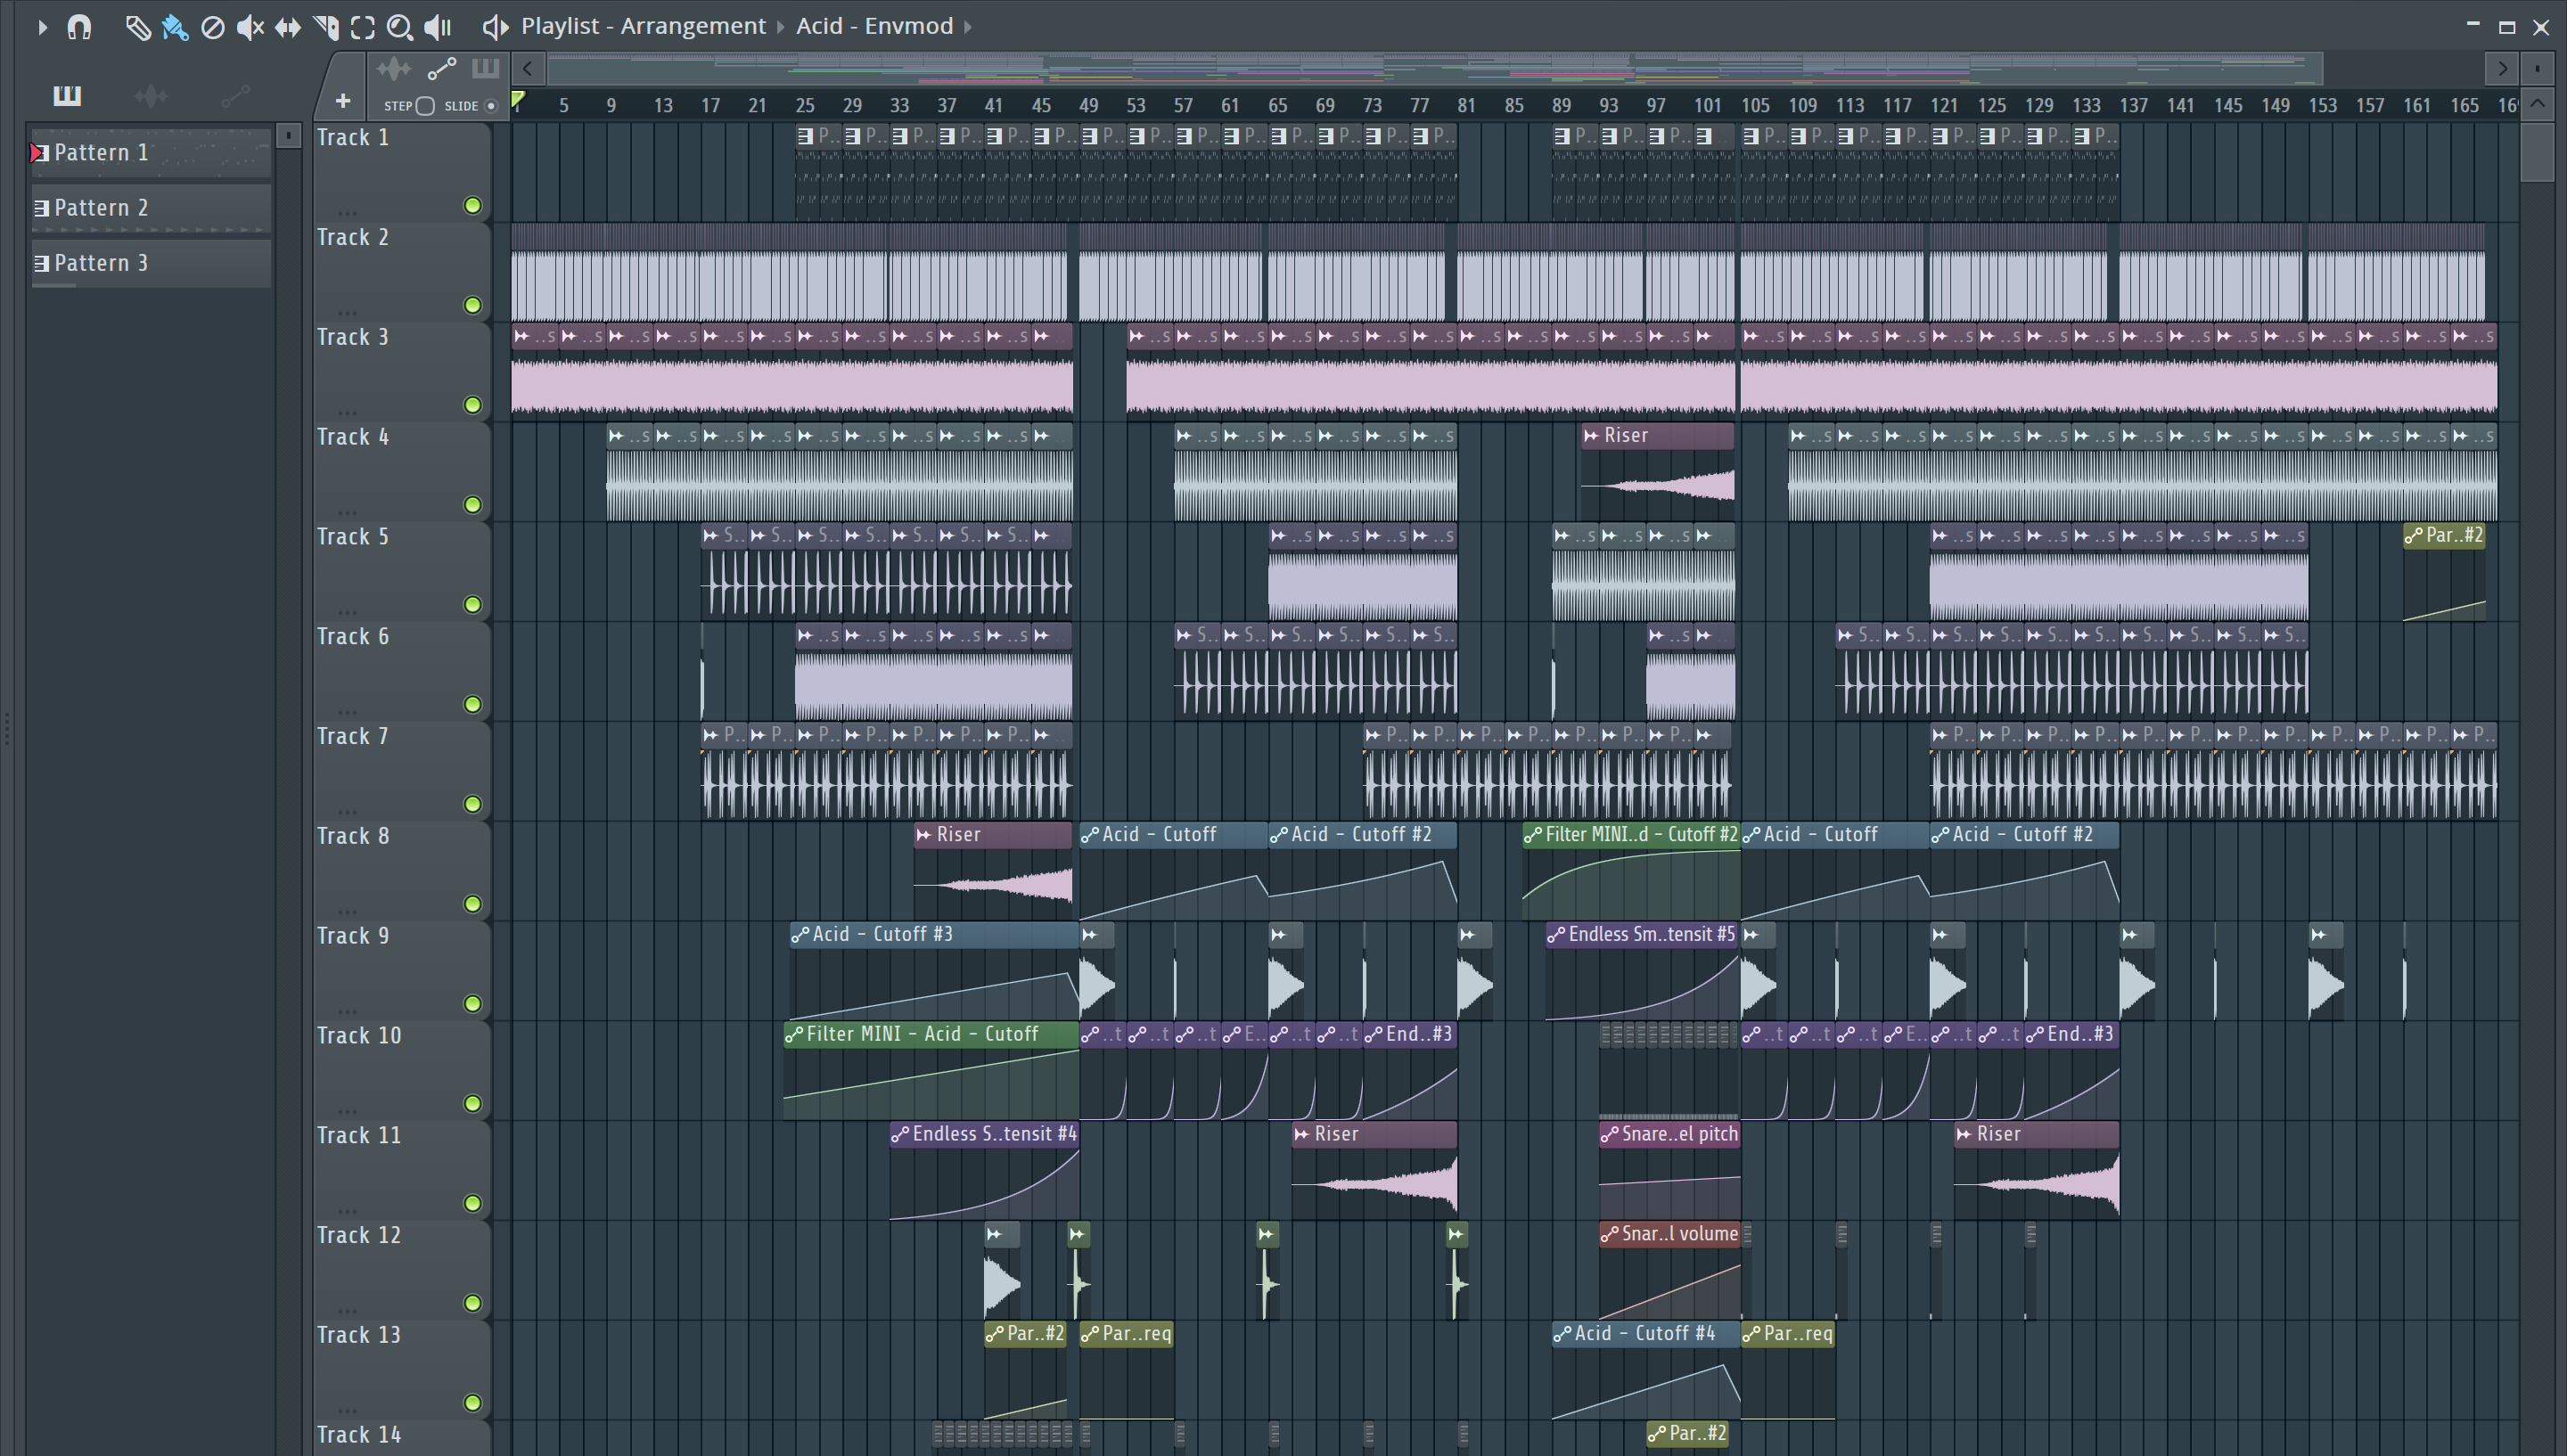Select the Slice blade tool
Image resolution: width=2567 pixels, height=1456 pixels.
tap(325, 27)
